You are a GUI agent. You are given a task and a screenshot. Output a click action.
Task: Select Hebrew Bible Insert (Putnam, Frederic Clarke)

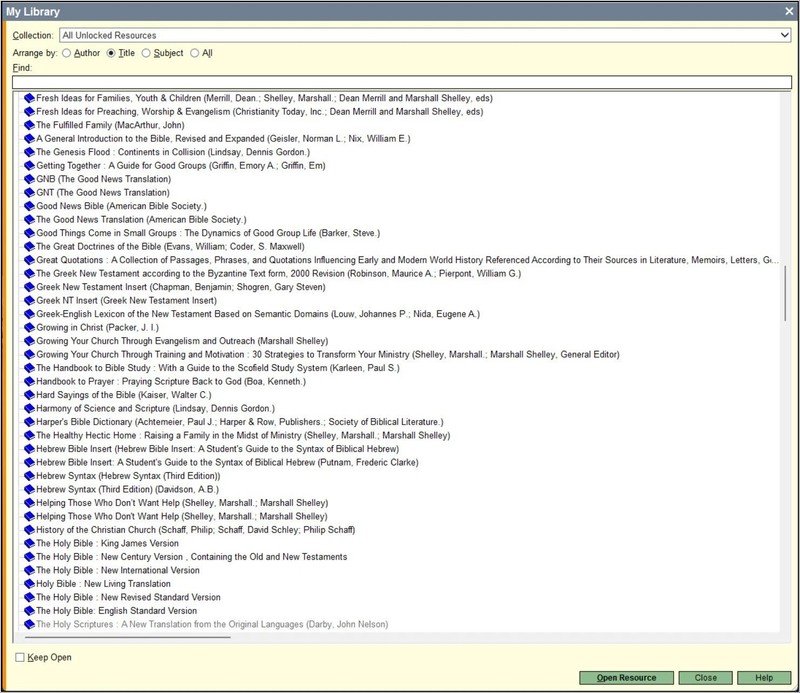point(227,462)
